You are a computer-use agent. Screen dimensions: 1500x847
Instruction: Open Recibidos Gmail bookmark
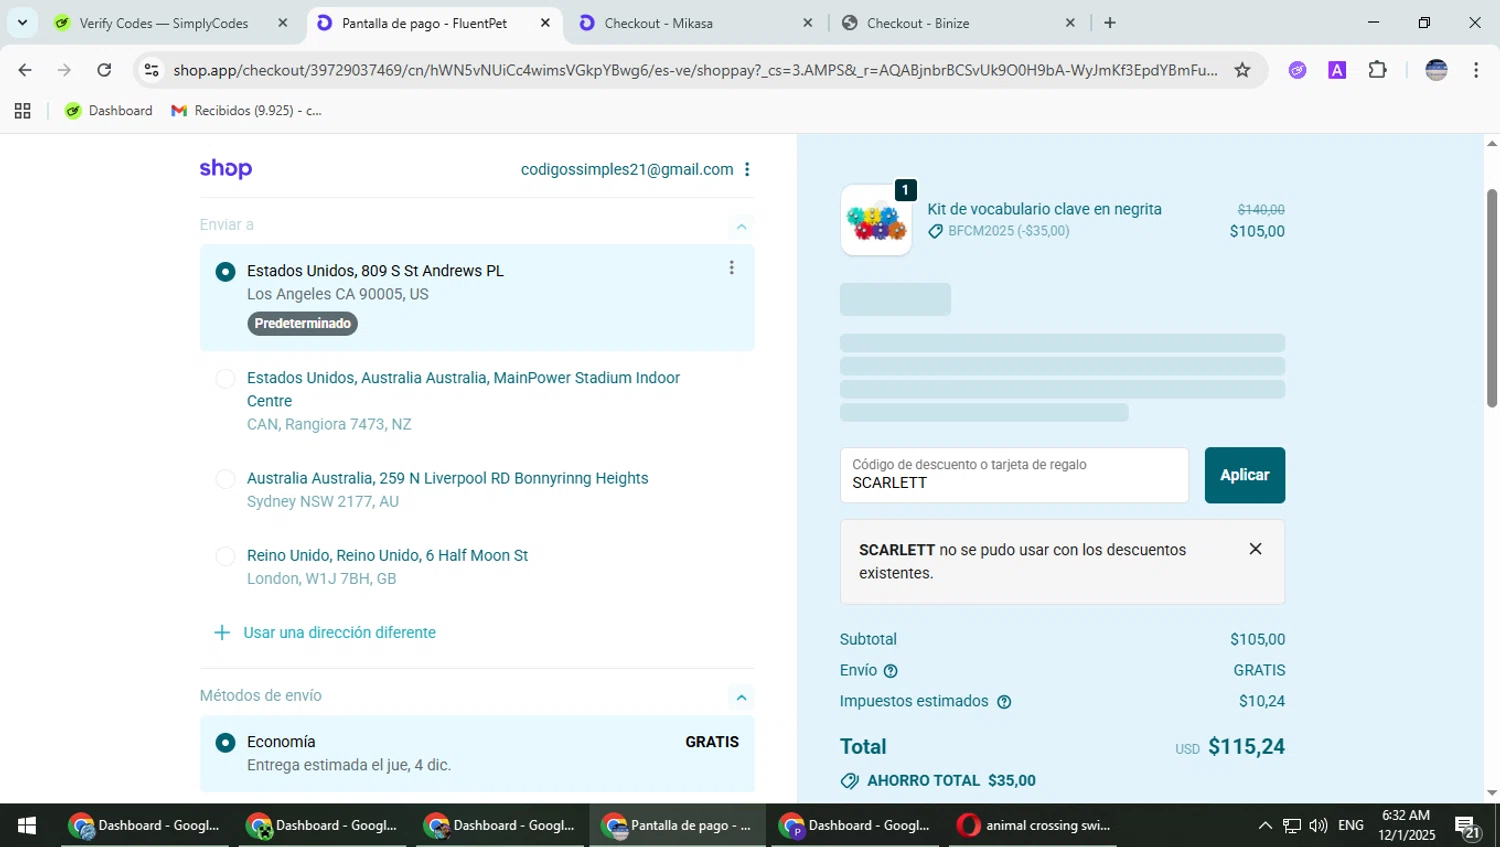[247, 111]
